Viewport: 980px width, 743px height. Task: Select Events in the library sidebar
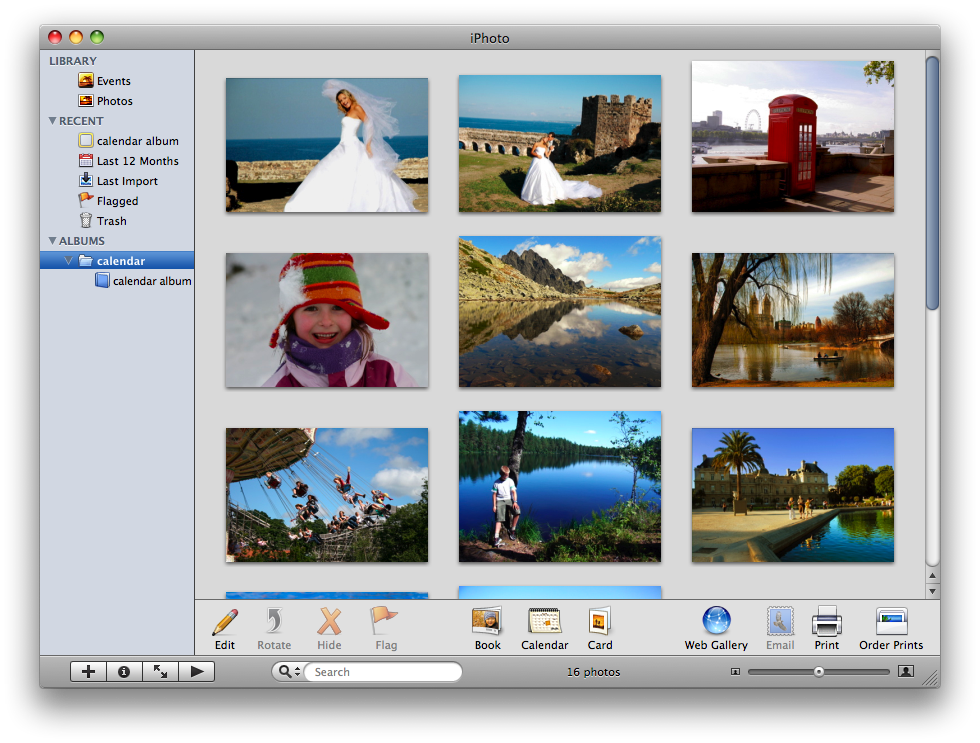click(113, 81)
